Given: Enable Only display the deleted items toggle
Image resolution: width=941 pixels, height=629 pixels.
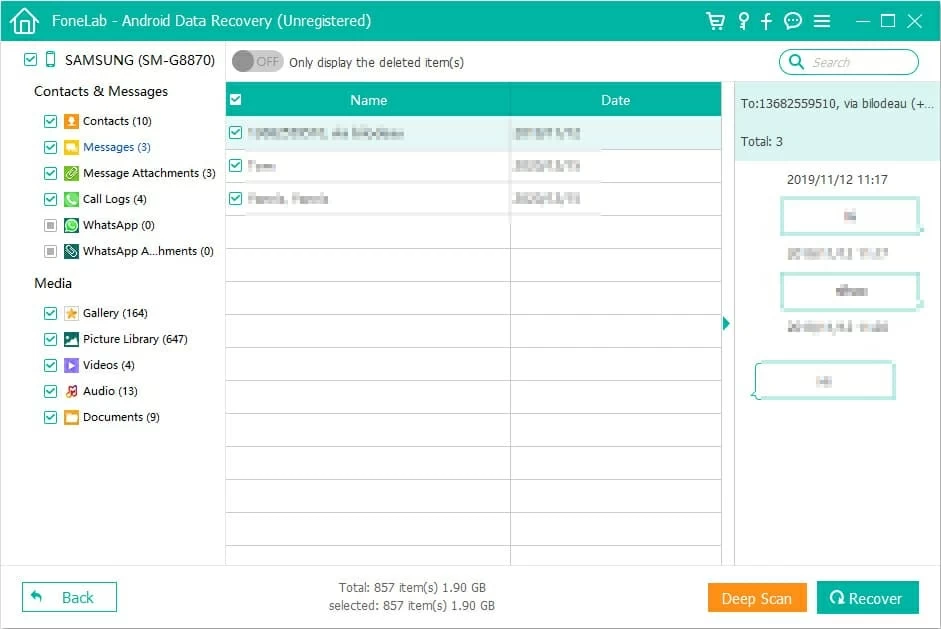Looking at the screenshot, I should tap(257, 61).
